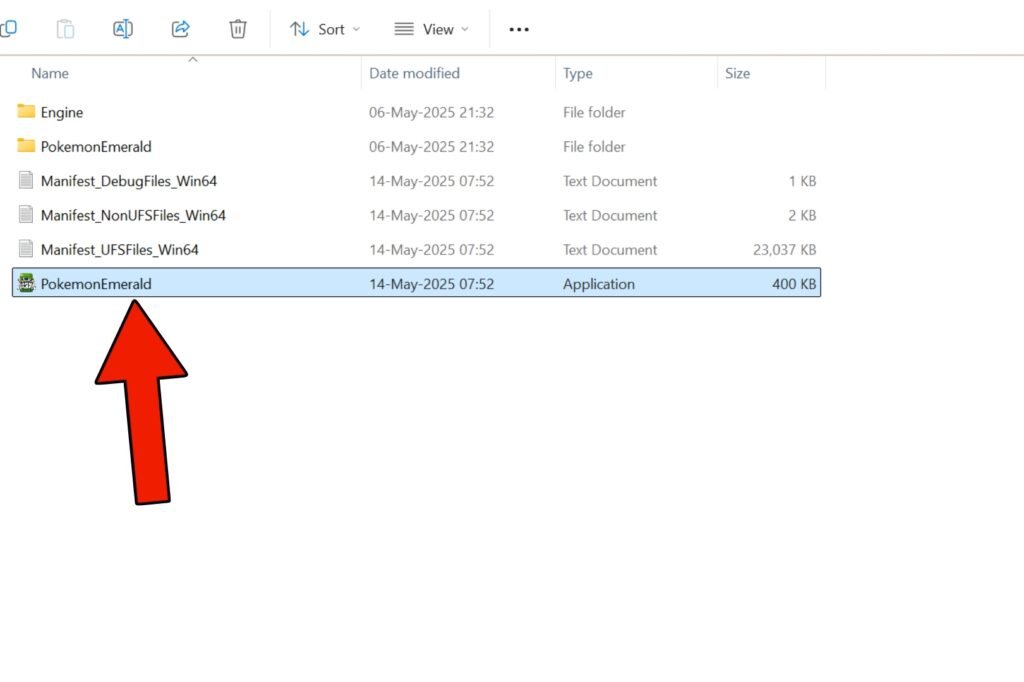Select the Manifest_DebugFiles_Win64 file name
Image resolution: width=1024 pixels, height=682 pixels.
click(129, 181)
